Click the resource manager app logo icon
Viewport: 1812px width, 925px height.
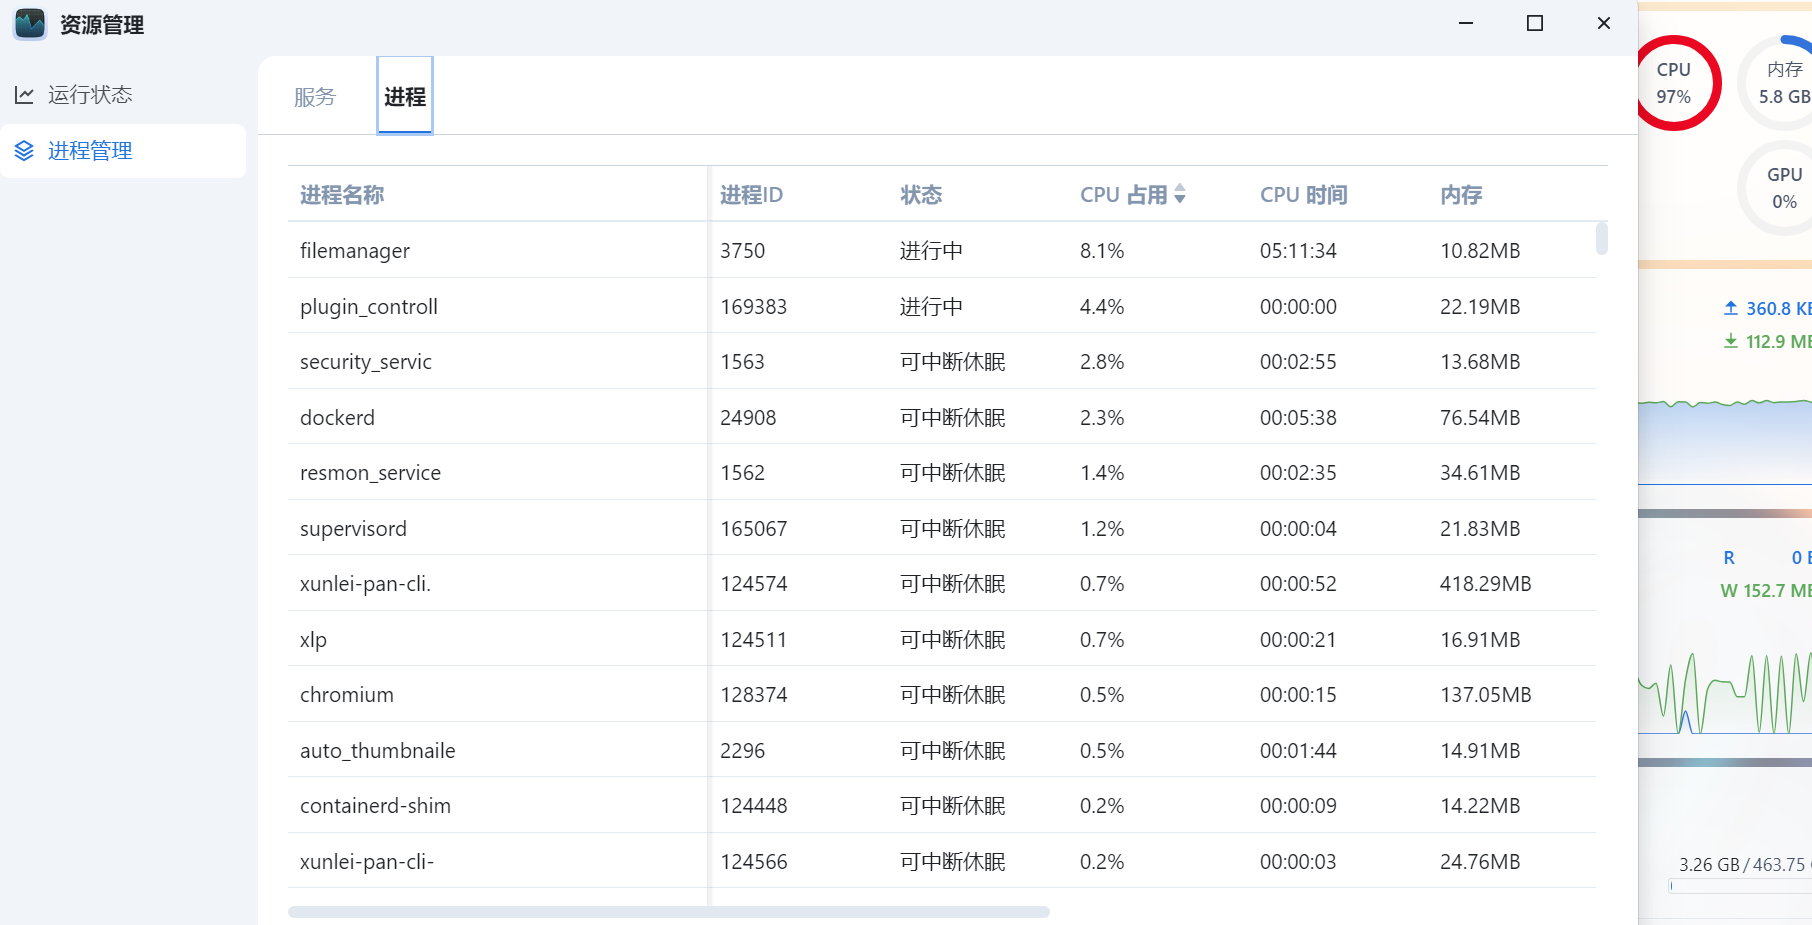tap(30, 24)
